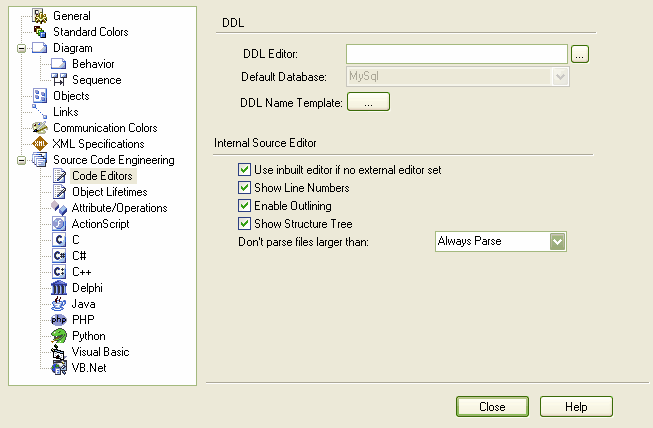Open the Default Database dropdown arrow

[560, 77]
